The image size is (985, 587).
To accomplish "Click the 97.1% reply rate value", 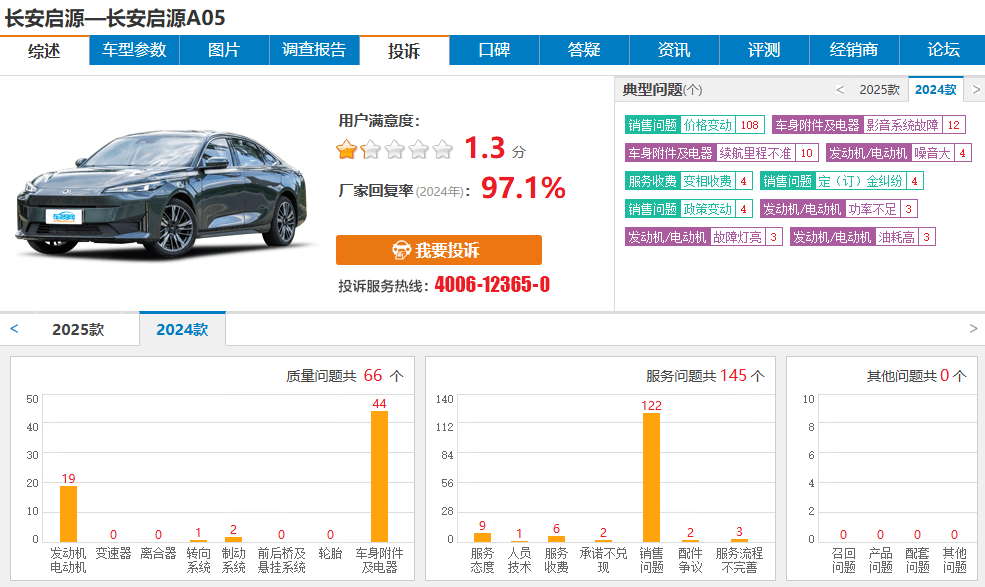I will tap(523, 188).
